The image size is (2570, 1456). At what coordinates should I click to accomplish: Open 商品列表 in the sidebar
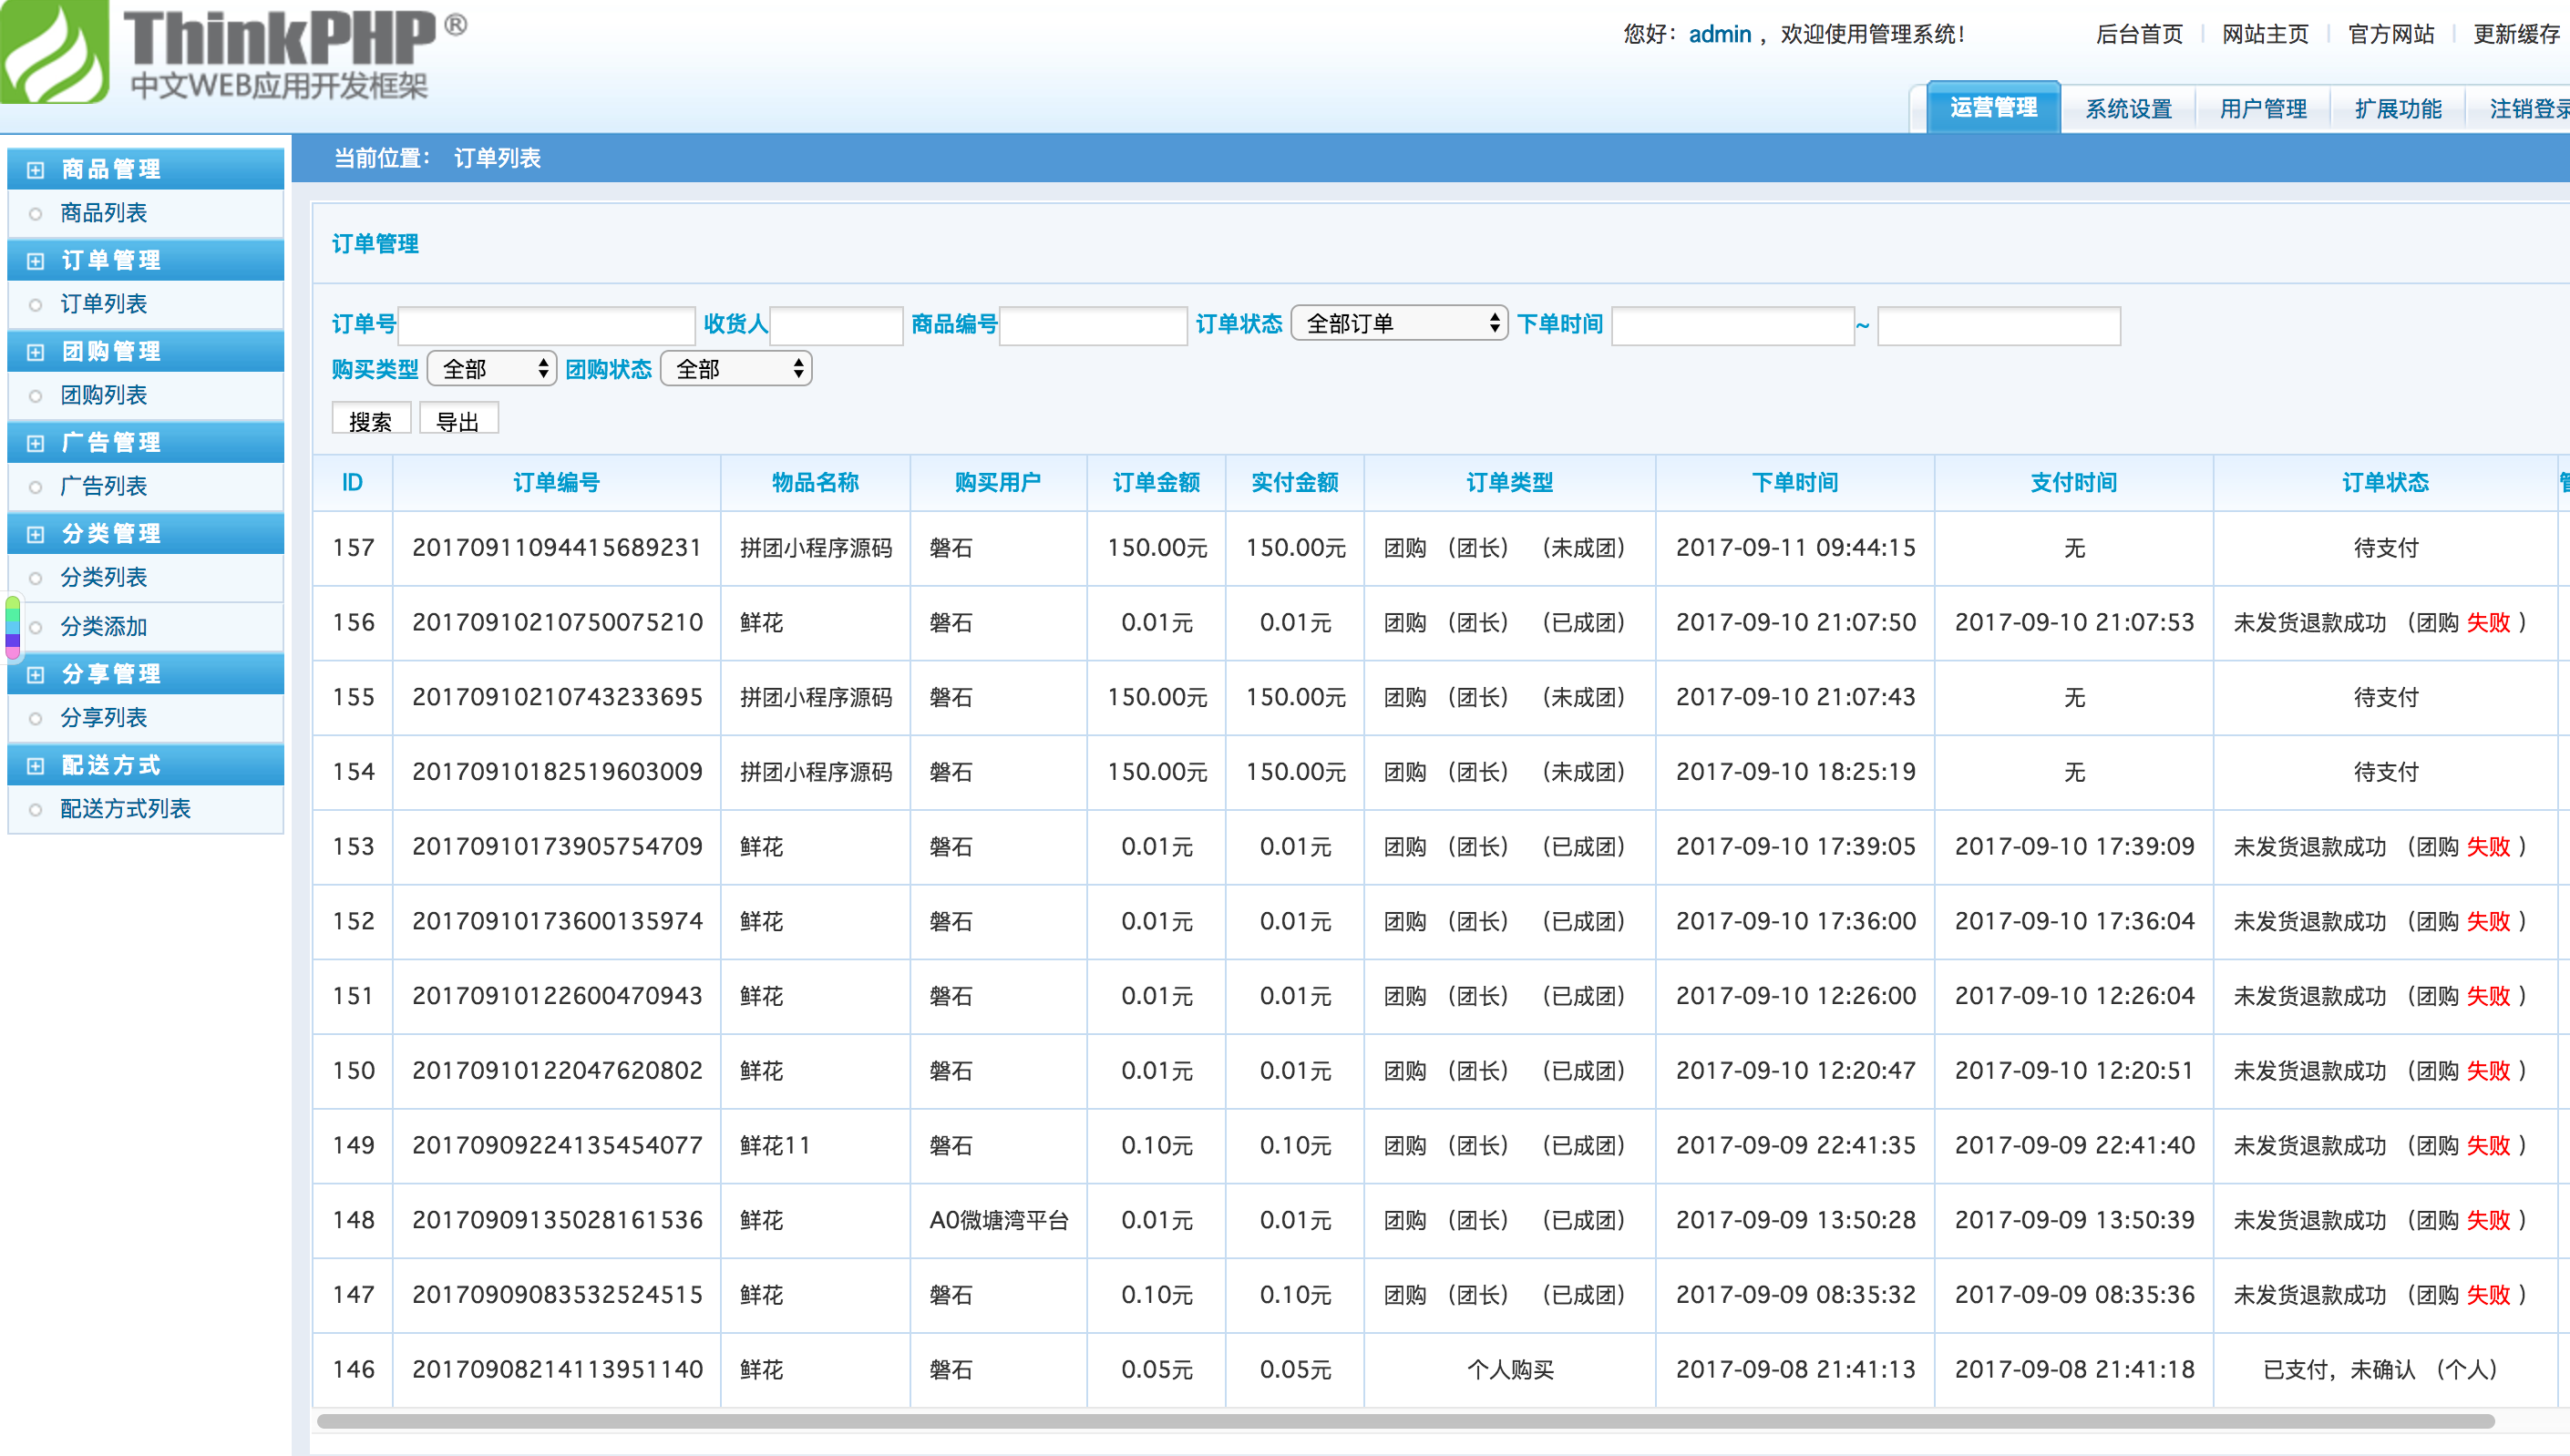pos(104,213)
